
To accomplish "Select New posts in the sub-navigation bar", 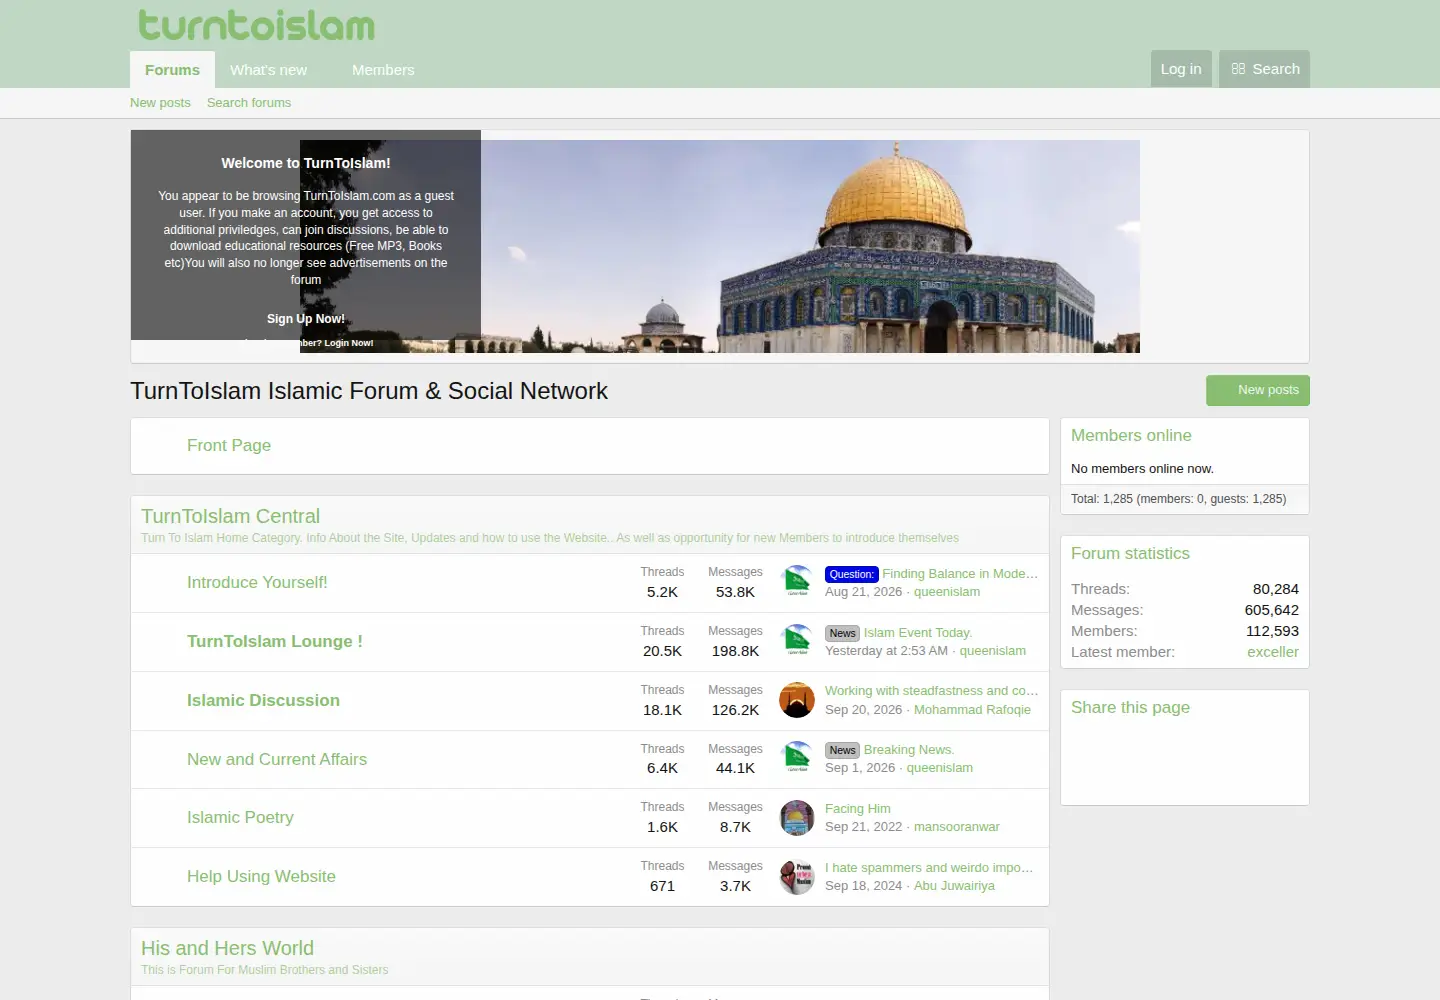I will tap(160, 103).
